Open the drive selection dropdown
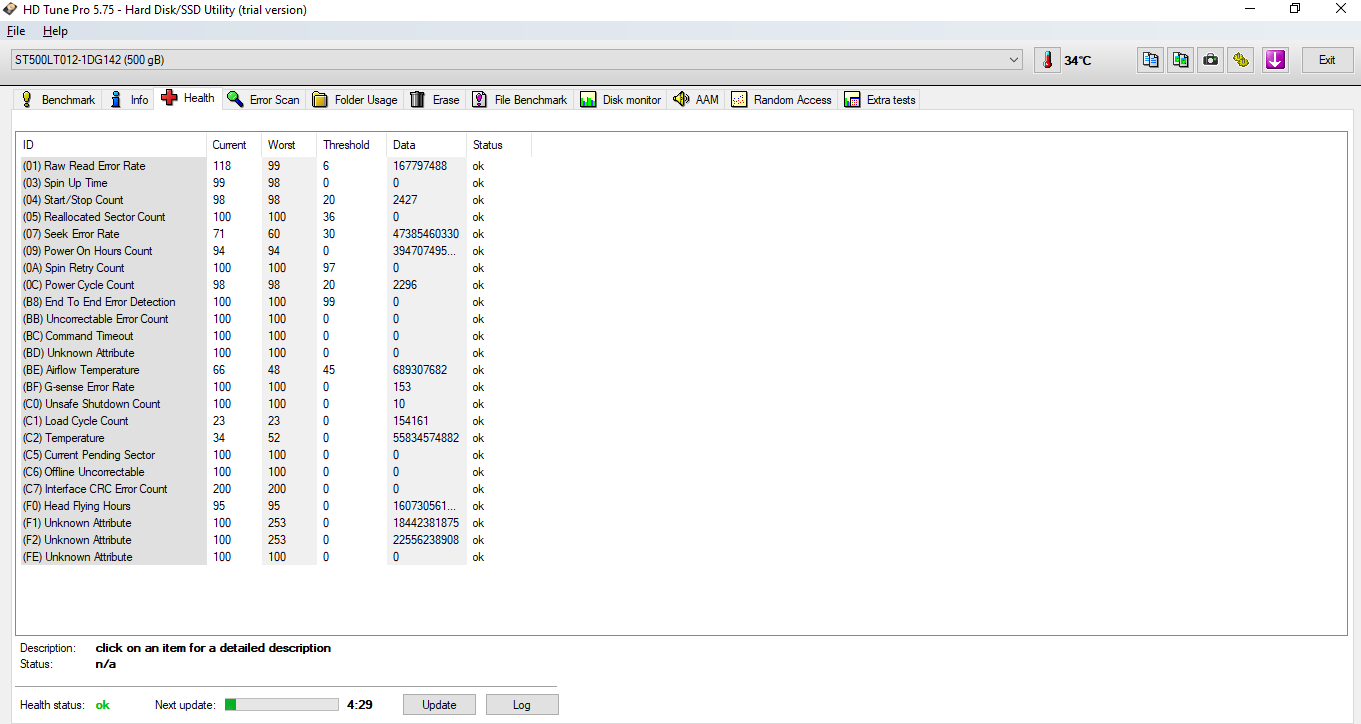The width and height of the screenshot is (1361, 724). [x=516, y=60]
